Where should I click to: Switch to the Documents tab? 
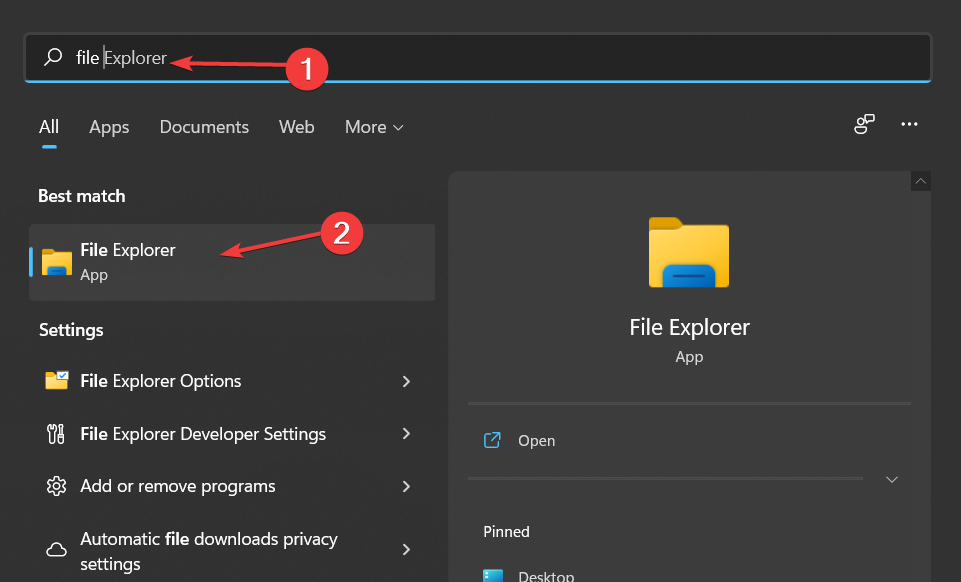[204, 127]
